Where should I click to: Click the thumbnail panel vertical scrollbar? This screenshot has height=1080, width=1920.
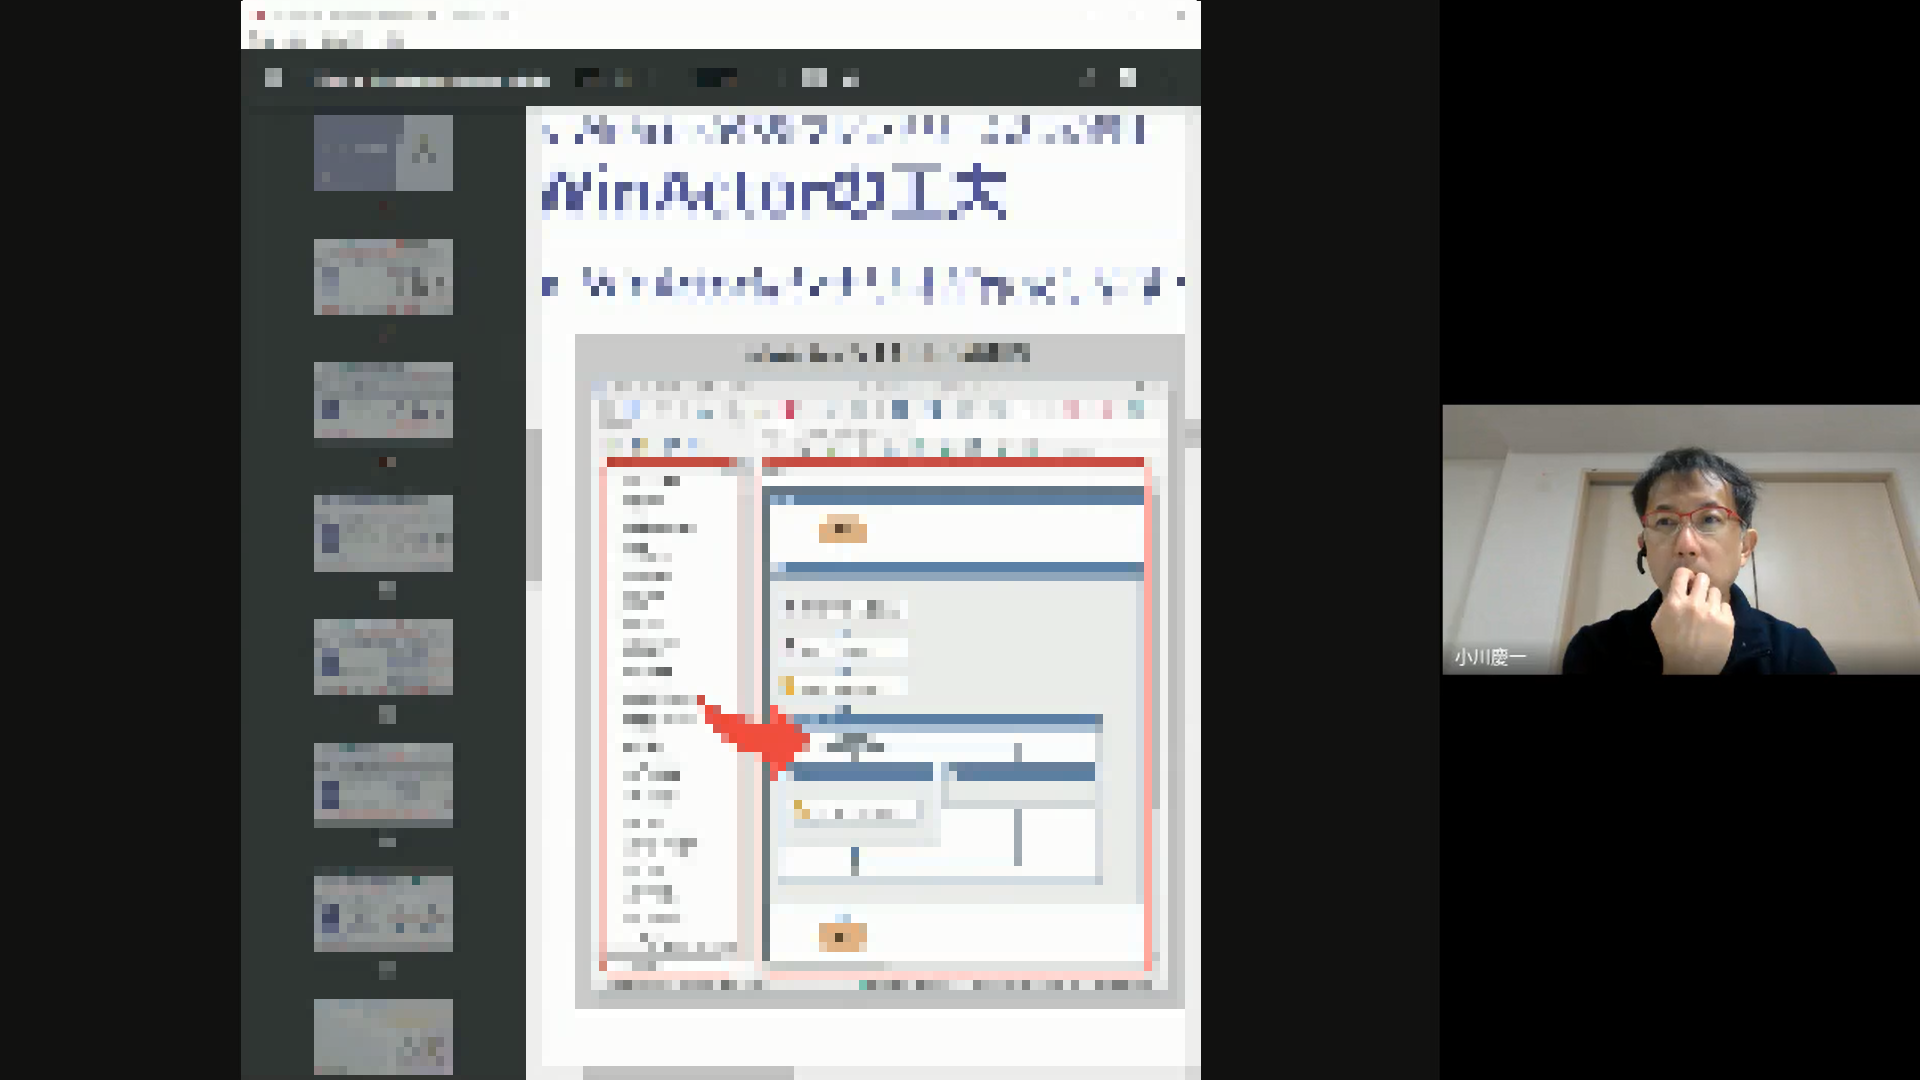[x=534, y=505]
